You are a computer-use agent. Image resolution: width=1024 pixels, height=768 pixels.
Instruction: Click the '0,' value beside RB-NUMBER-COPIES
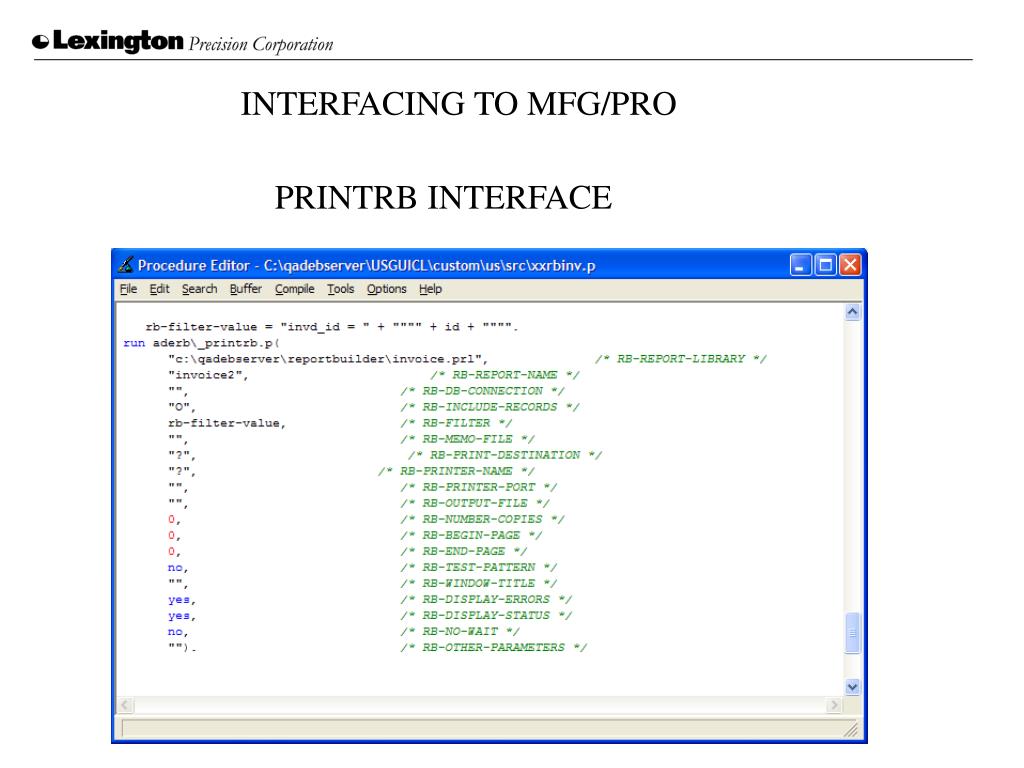(x=174, y=519)
